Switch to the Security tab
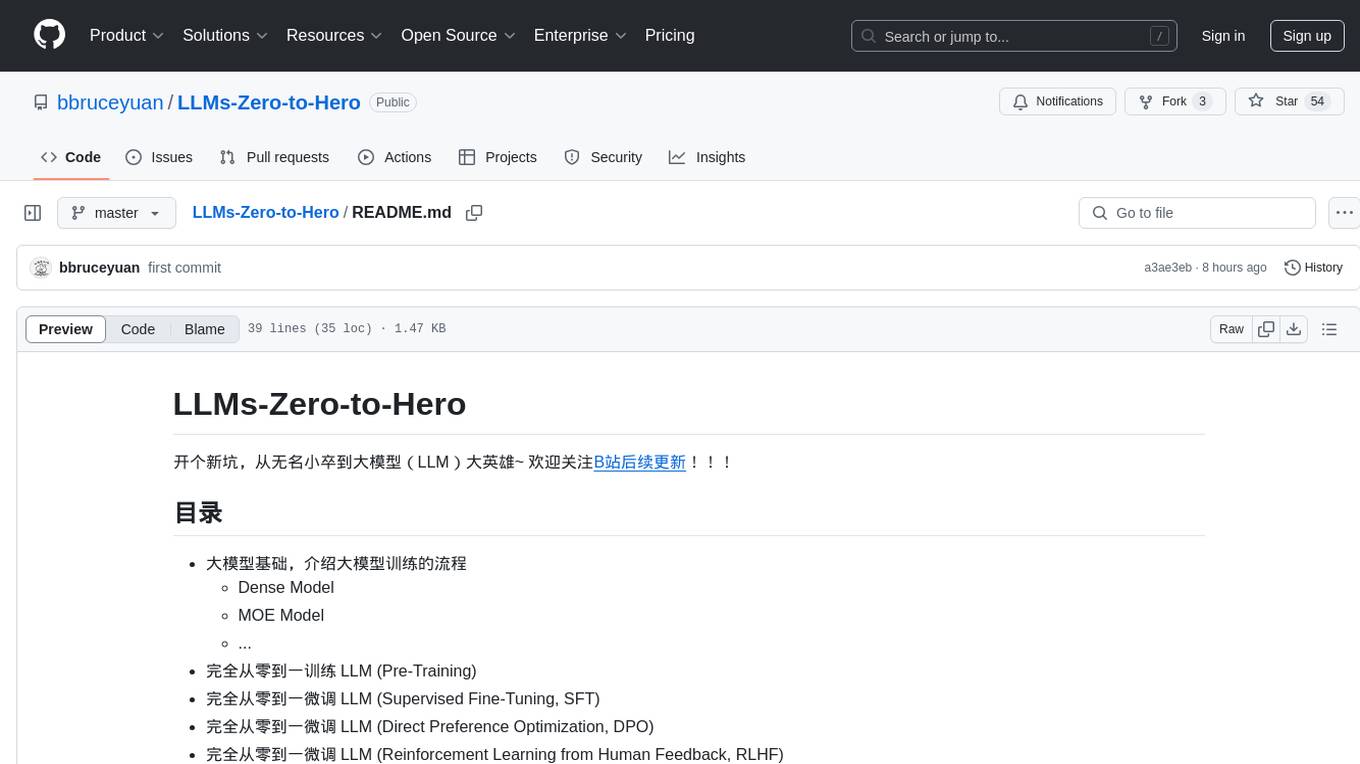 [603, 157]
